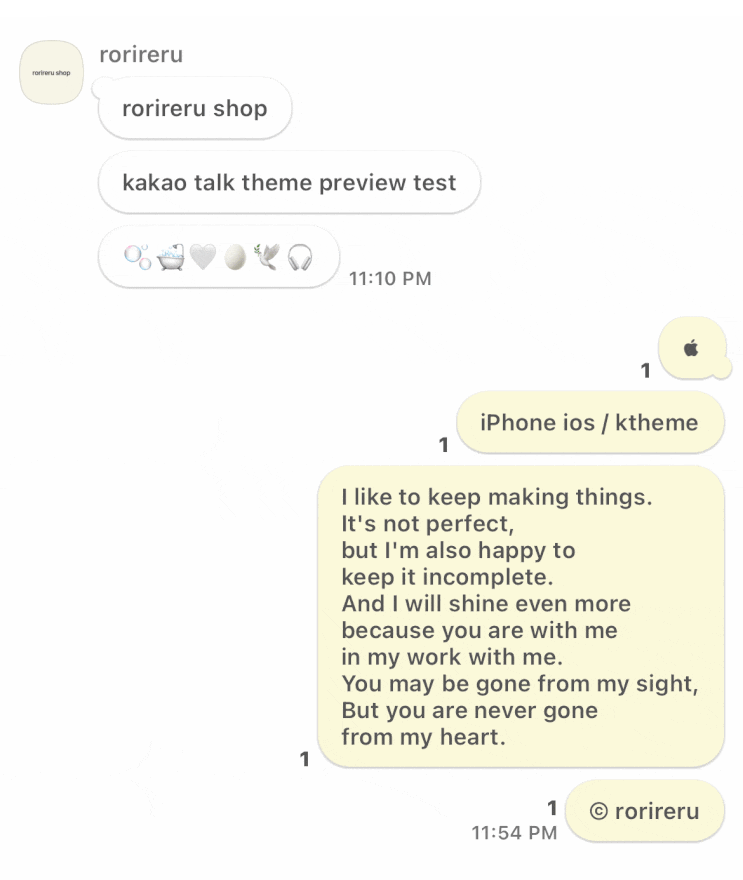Select the '© rorireru' message bubble
Image resolution: width=743 pixels, height=880 pixels.
pyautogui.click(x=645, y=811)
